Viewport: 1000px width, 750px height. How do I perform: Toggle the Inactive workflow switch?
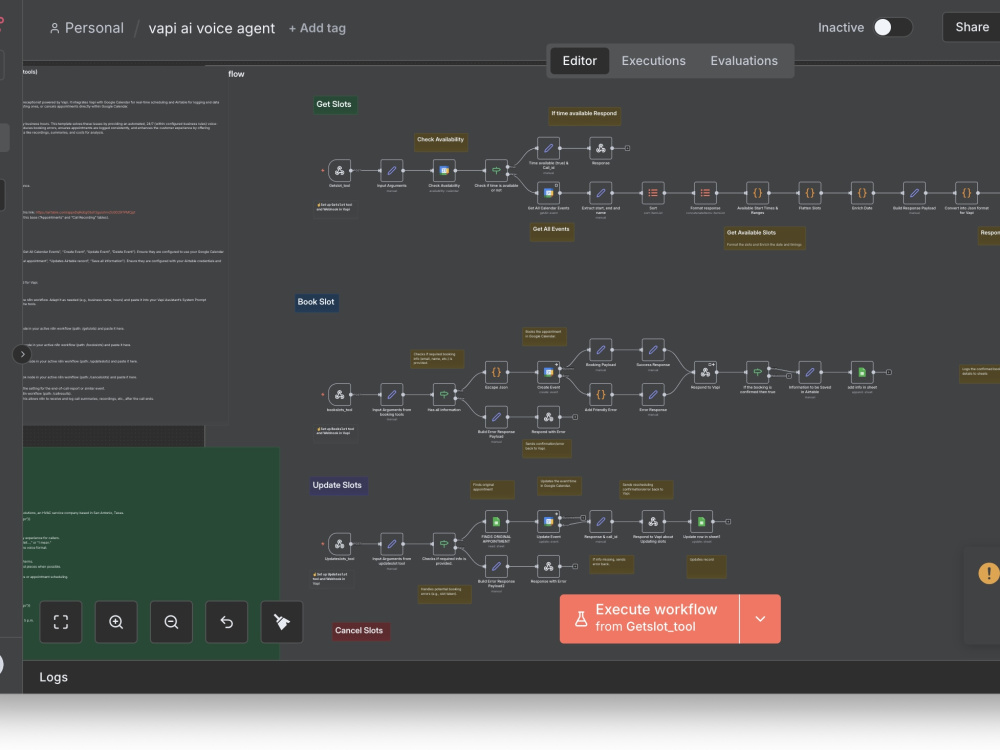click(x=892, y=27)
